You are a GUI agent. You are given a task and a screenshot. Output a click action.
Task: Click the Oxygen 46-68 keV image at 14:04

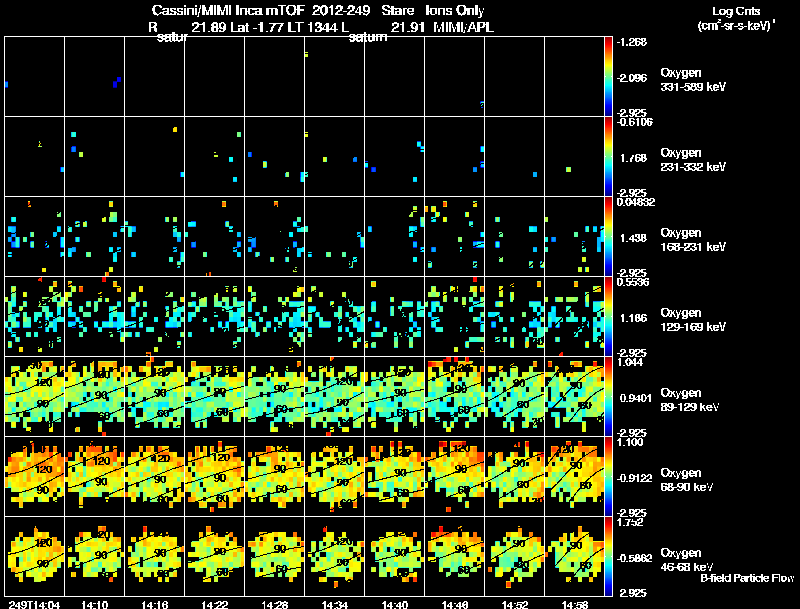click(35, 556)
